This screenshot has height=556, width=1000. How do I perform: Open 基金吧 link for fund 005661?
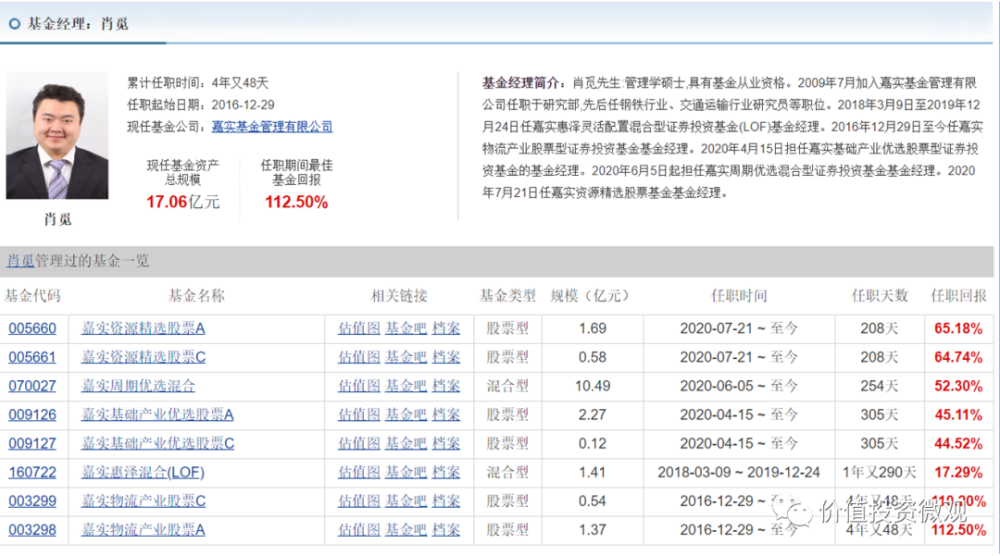coord(406,357)
